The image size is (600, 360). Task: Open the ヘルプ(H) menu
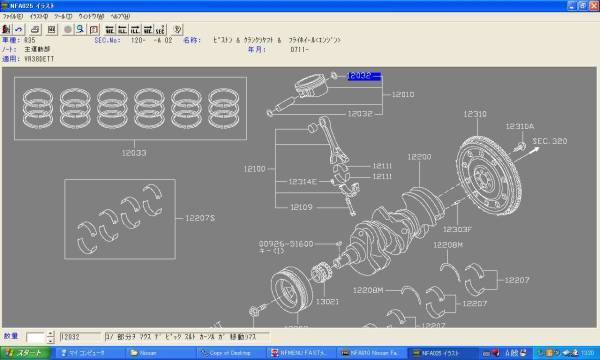(120, 16)
